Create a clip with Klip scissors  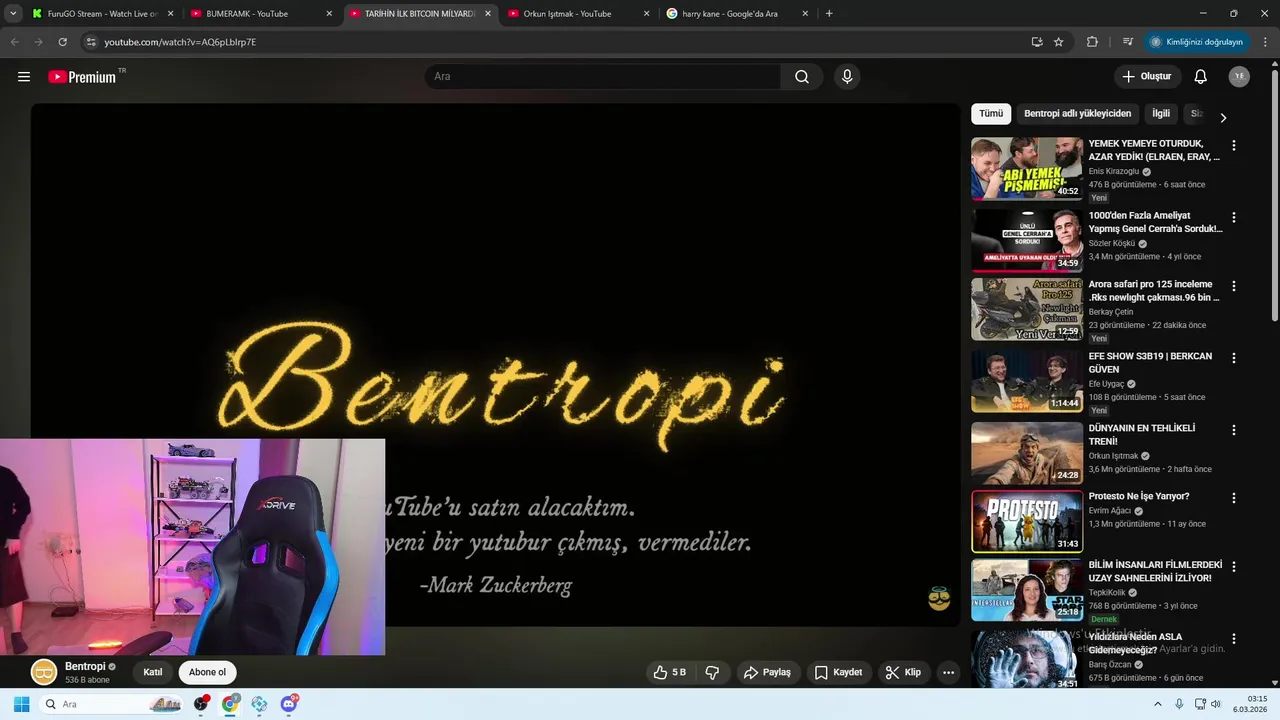(x=903, y=673)
